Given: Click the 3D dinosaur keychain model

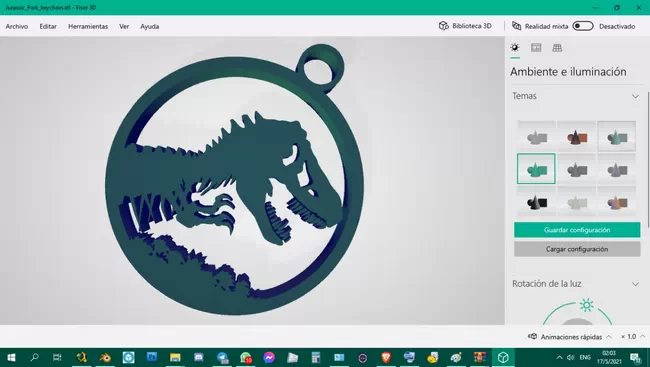Looking at the screenshot, I should tap(234, 178).
